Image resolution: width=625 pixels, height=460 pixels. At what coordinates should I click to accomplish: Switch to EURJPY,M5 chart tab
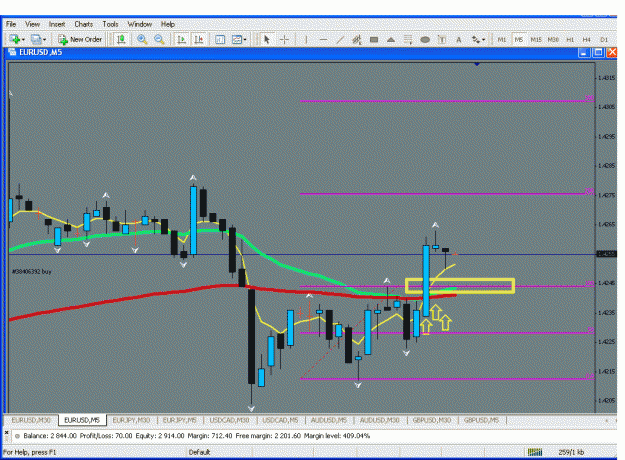coord(180,420)
